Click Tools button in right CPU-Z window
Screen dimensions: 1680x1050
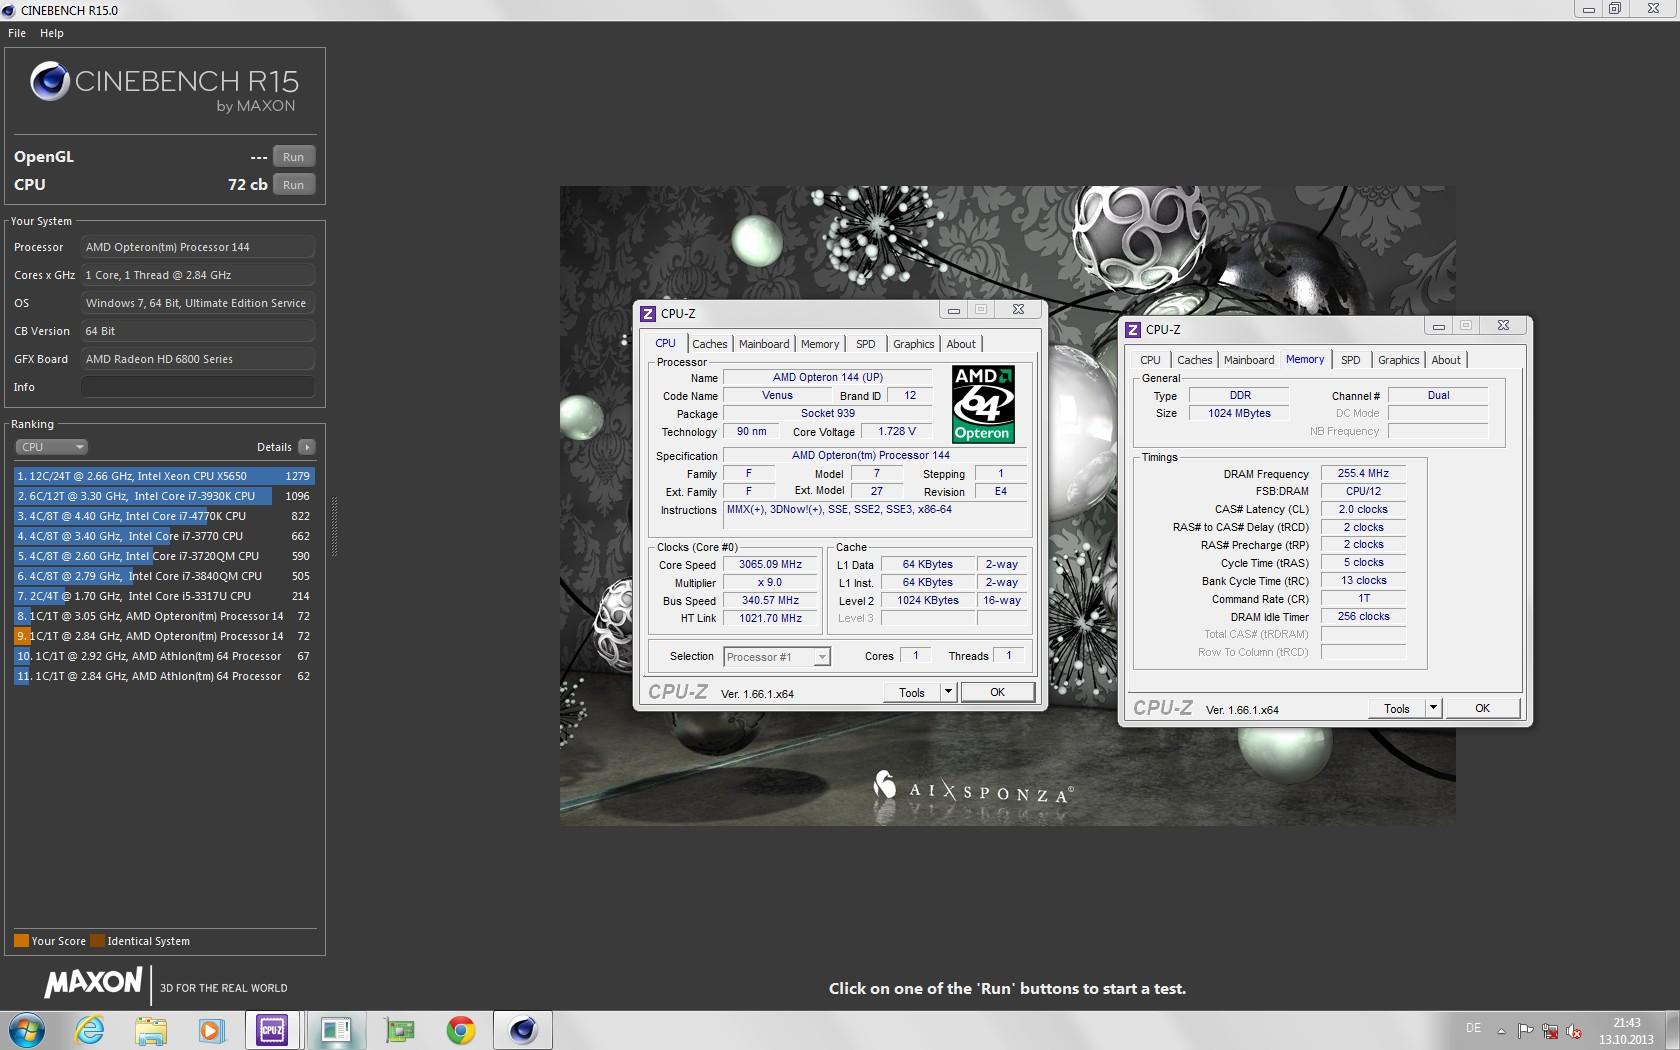[1397, 708]
